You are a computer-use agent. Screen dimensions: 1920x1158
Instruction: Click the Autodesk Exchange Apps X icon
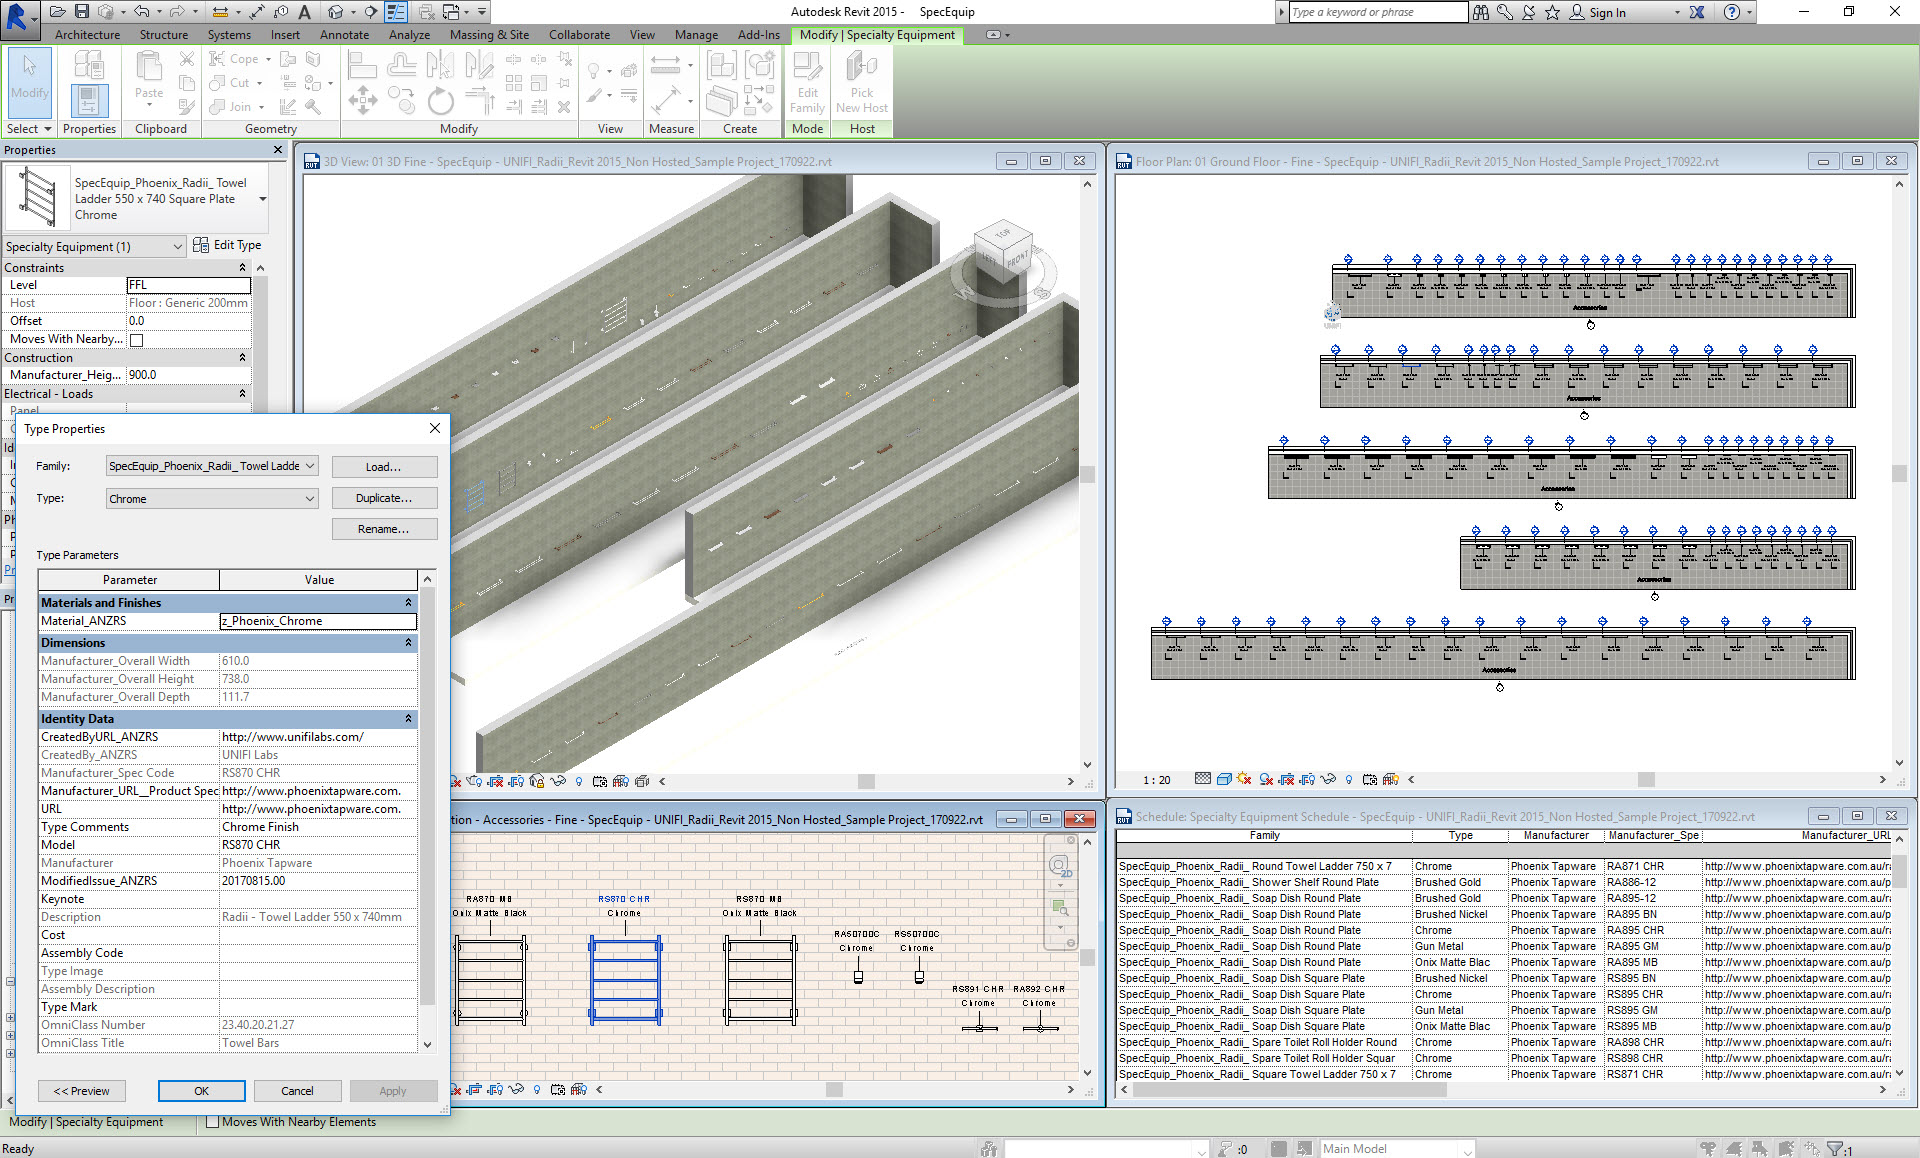(1697, 12)
